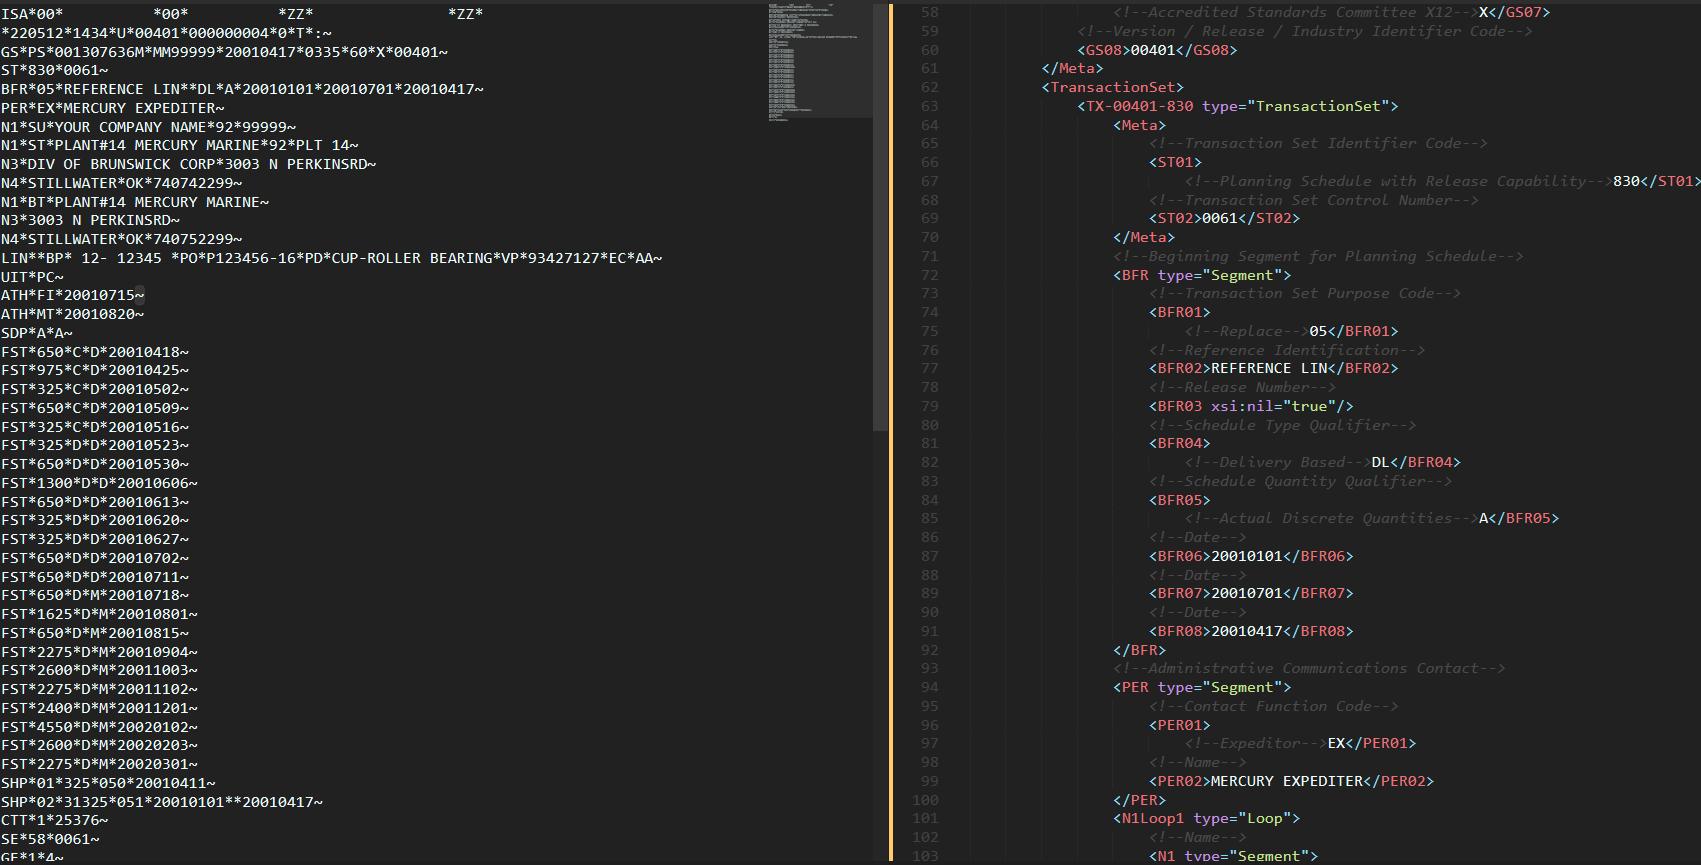This screenshot has width=1701, height=865.
Task: Click line number 62 in the gutter
Action: tap(929, 87)
